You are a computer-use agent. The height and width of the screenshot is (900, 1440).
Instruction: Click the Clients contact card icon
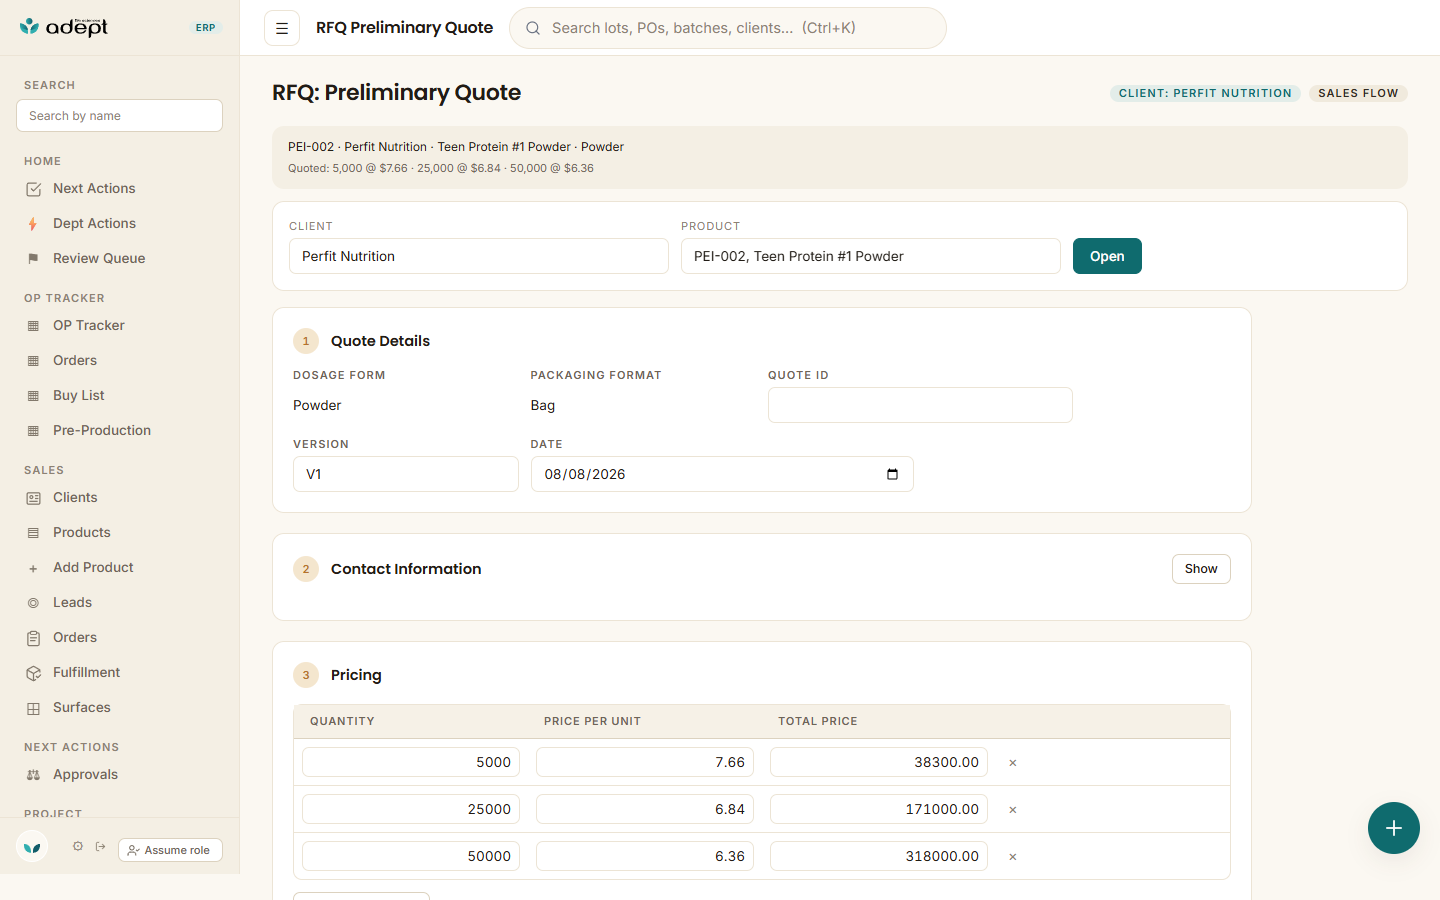pyautogui.click(x=33, y=498)
